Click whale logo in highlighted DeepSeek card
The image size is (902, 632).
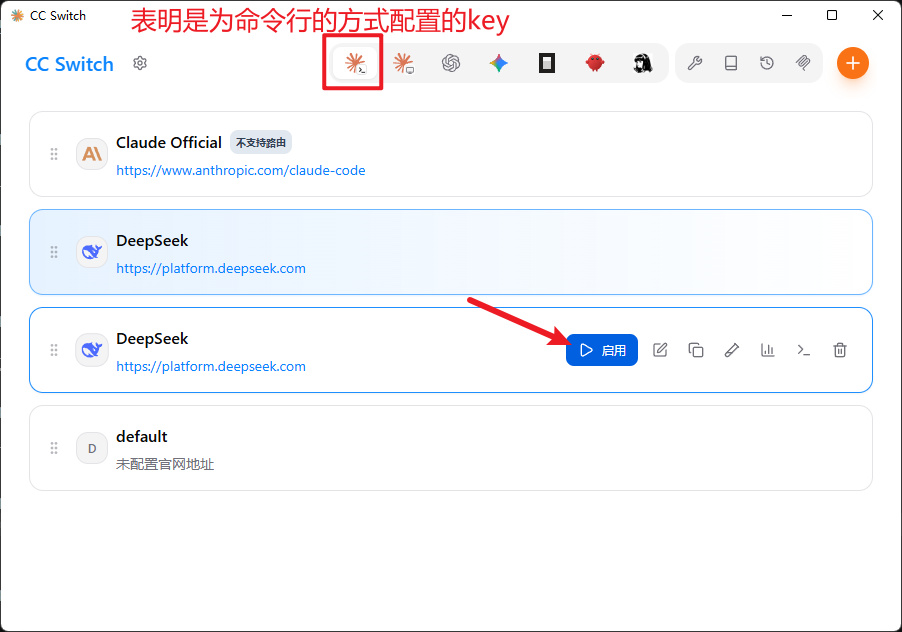pos(92,252)
